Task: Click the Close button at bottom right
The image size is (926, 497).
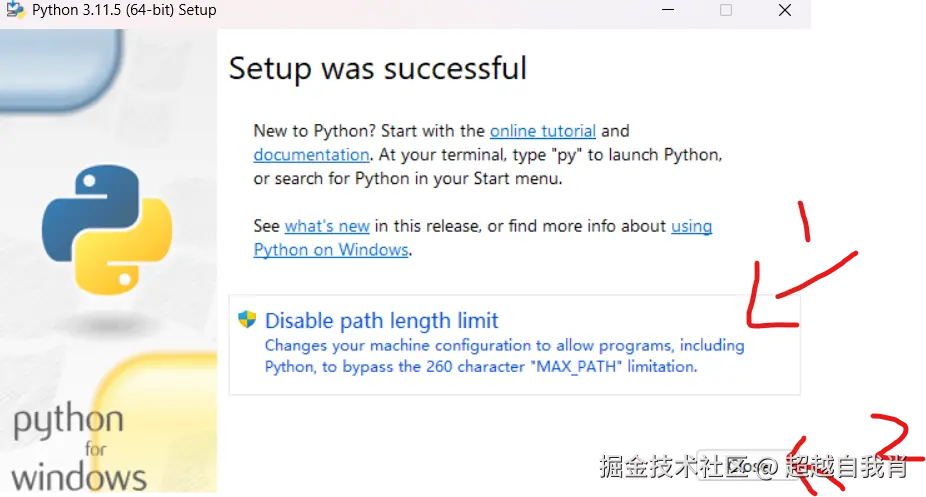Action: [750, 466]
